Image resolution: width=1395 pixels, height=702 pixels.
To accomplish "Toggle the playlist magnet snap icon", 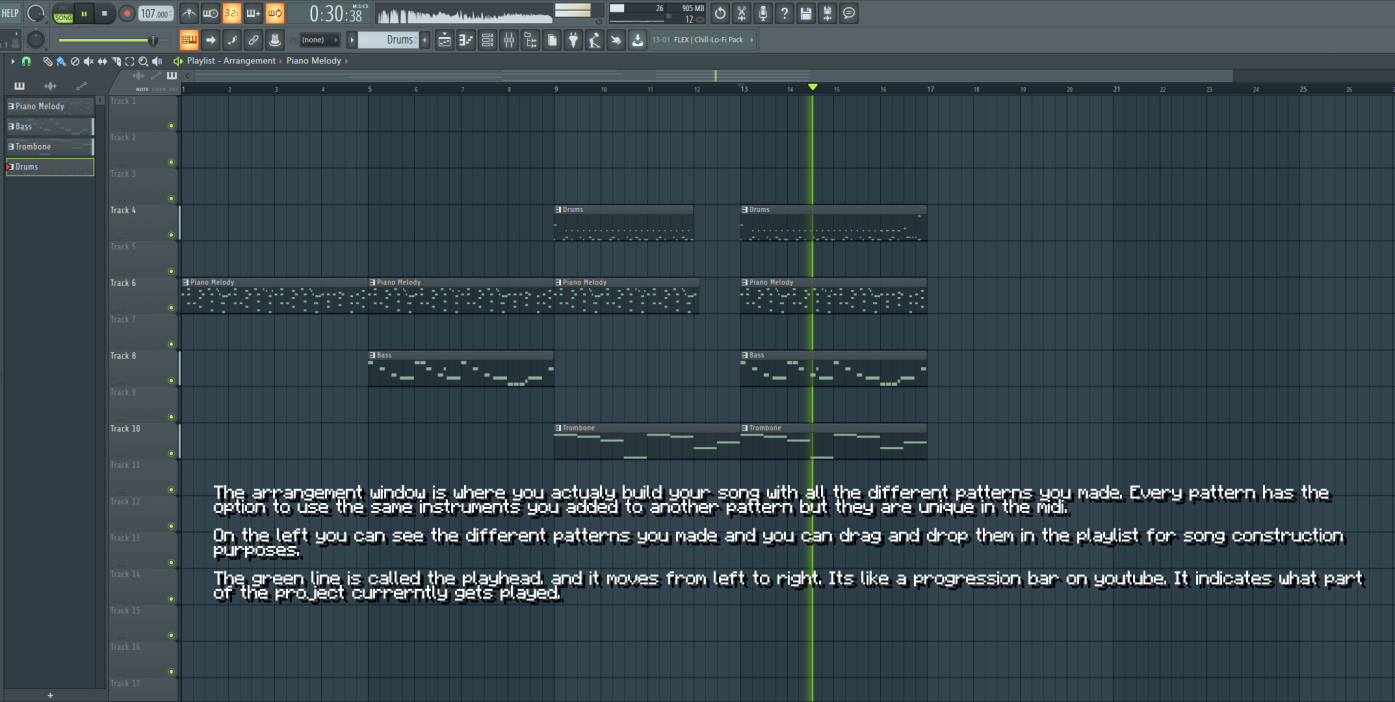I will pyautogui.click(x=26, y=61).
